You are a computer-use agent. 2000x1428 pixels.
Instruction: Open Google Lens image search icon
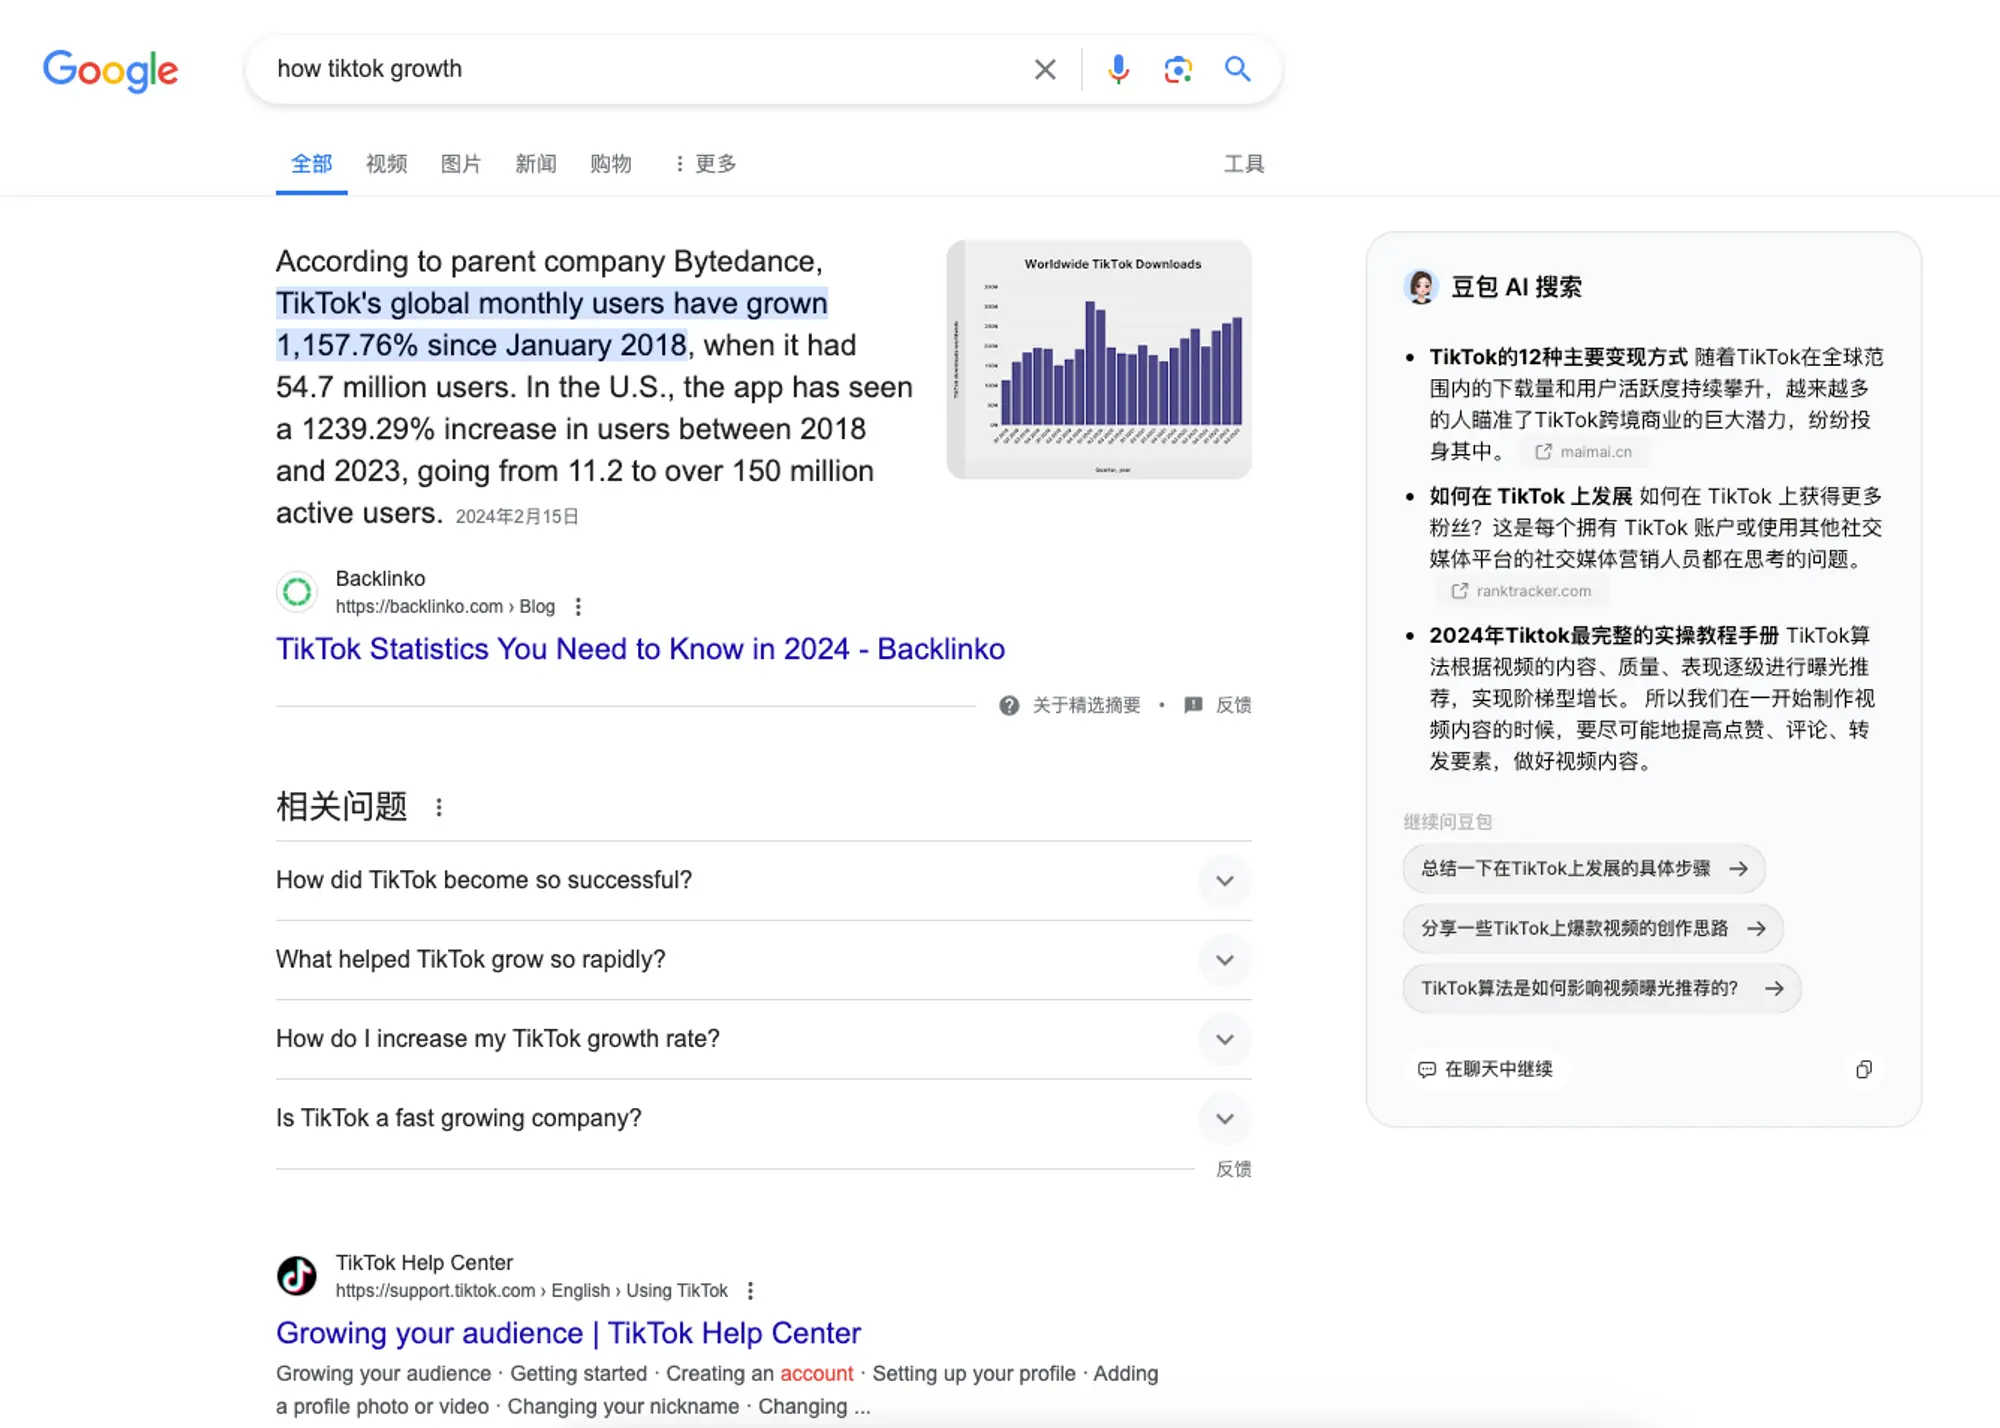(1178, 69)
